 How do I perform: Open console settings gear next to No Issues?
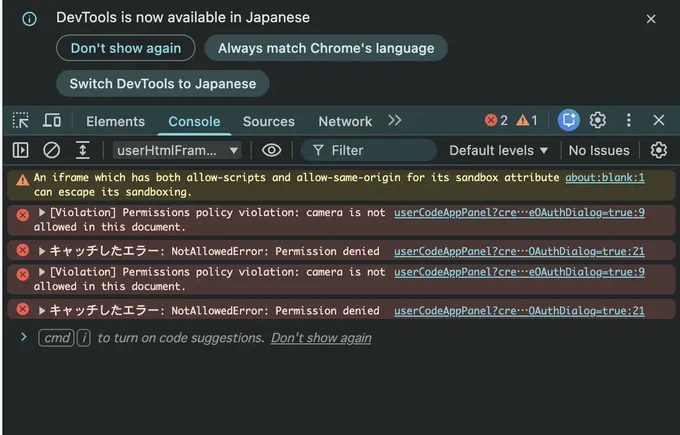[x=658, y=150]
